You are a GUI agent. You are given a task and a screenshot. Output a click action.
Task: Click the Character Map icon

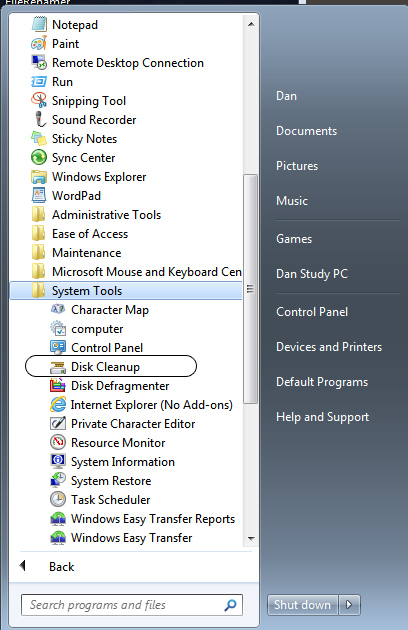coord(58,309)
